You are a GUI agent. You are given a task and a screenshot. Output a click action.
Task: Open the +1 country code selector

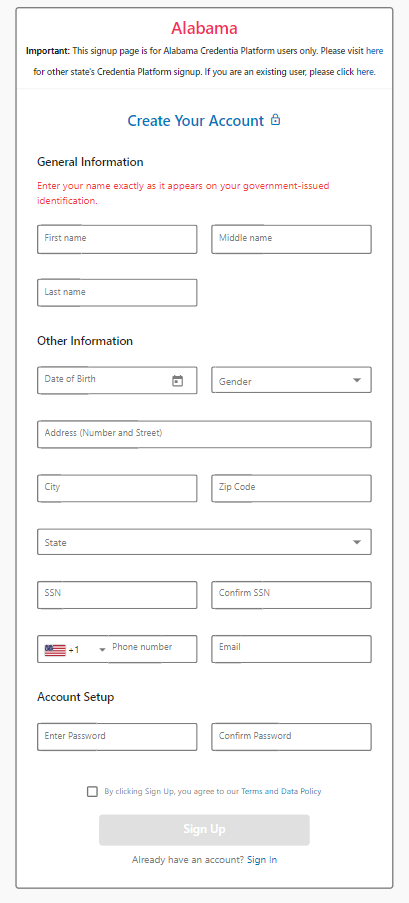(73, 649)
